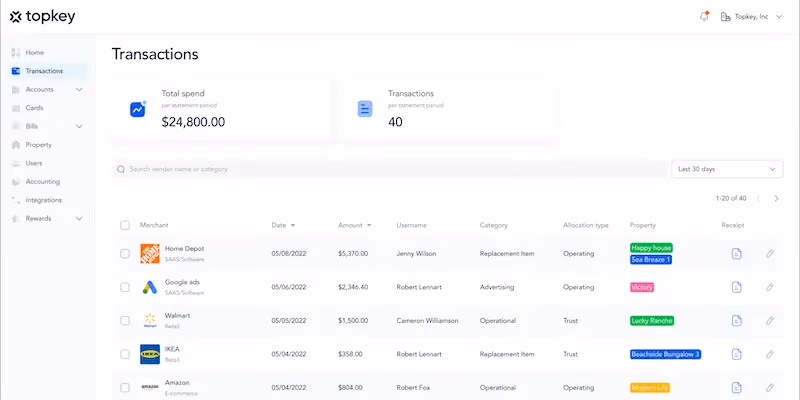Screen dimensions: 800x400
Task: Edit the IKEA transaction pencil
Action: tap(770, 354)
